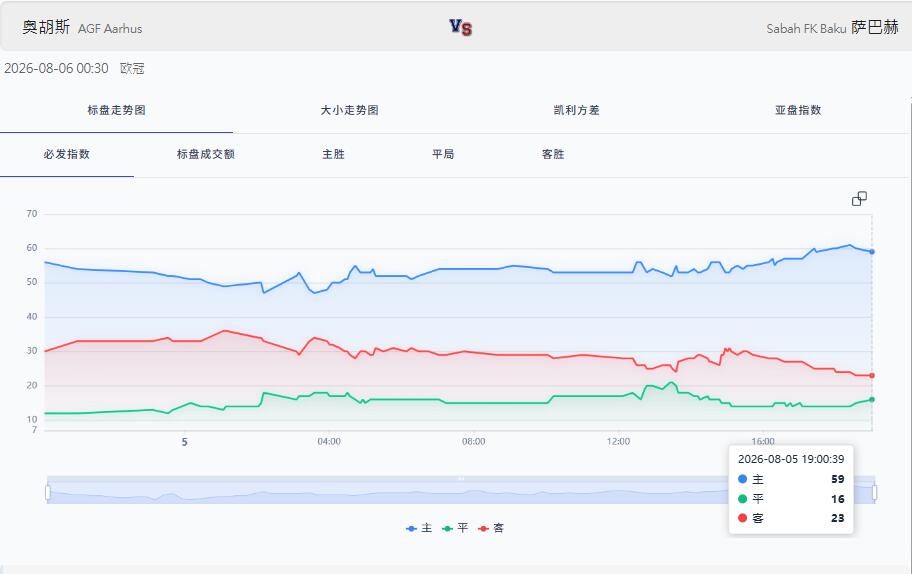Click the 70 y-axis label
The image size is (912, 574).
(31, 214)
